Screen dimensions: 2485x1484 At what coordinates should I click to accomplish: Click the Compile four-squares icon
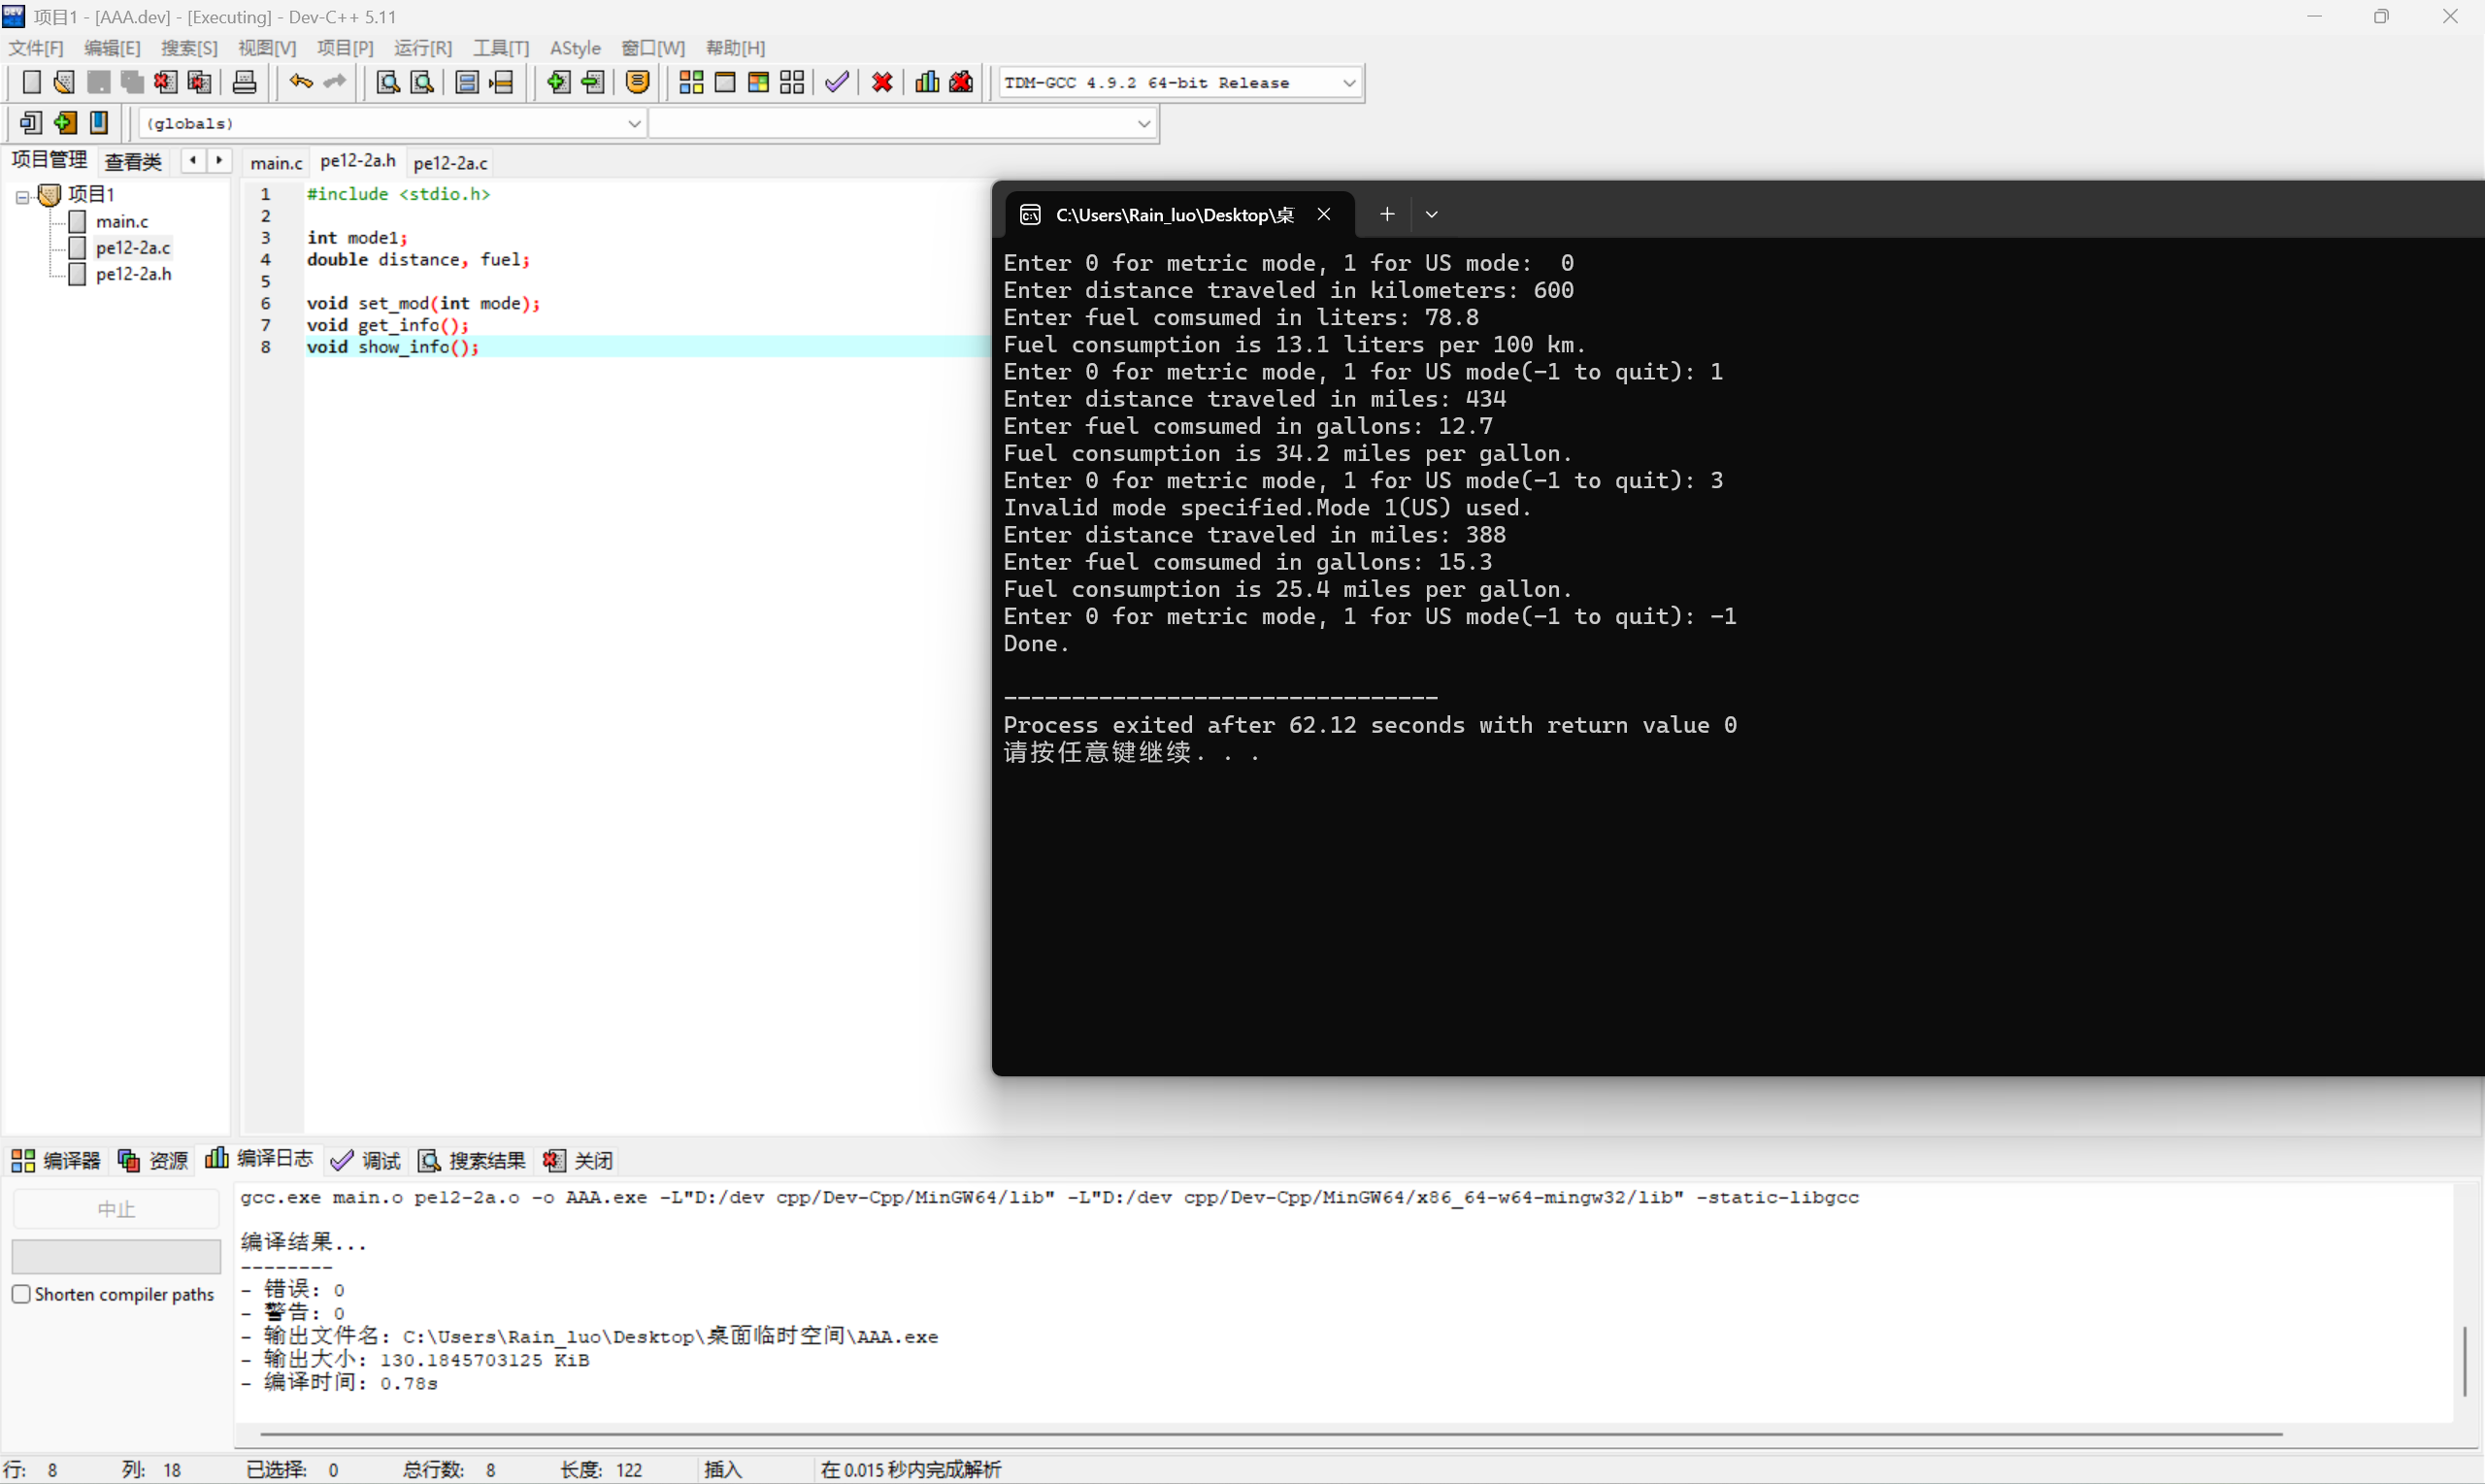pos(691,82)
